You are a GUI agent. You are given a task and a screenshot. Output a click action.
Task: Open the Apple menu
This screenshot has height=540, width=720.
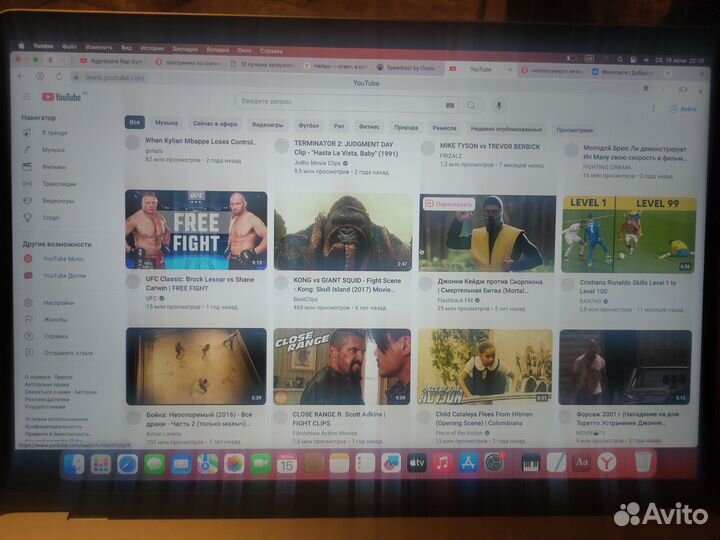(21, 45)
